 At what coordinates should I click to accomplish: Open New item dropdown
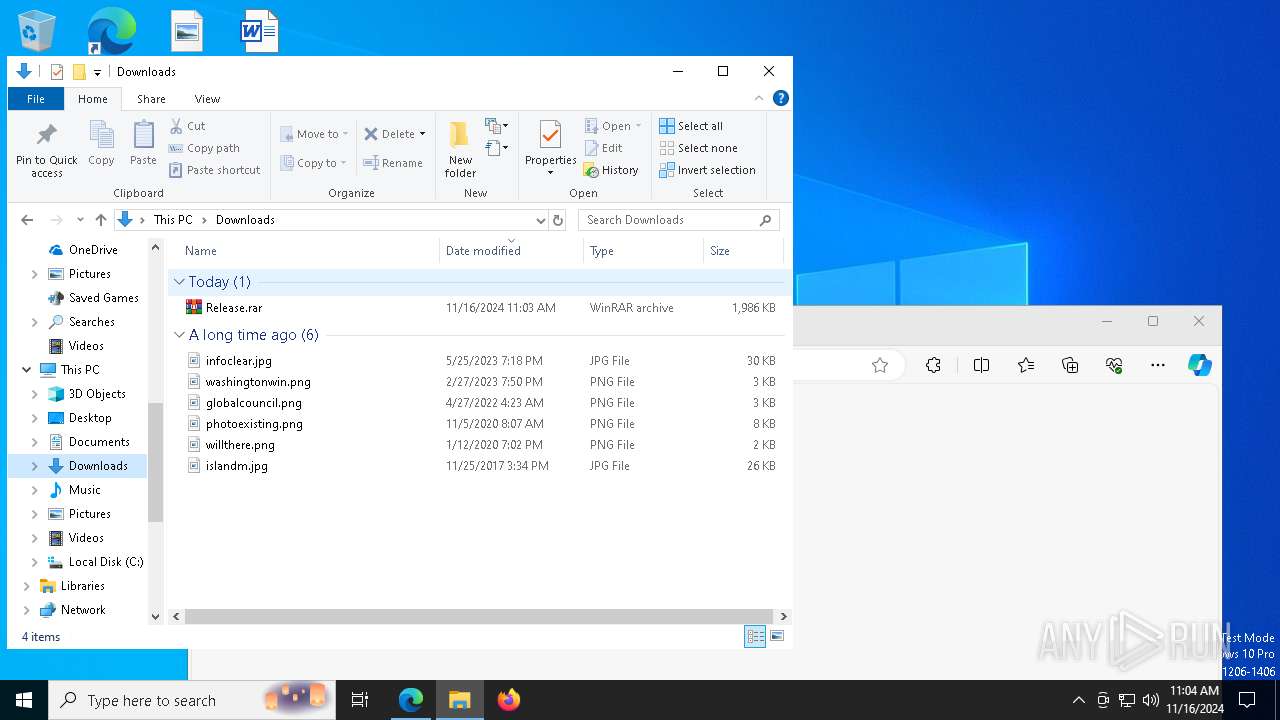(x=497, y=126)
